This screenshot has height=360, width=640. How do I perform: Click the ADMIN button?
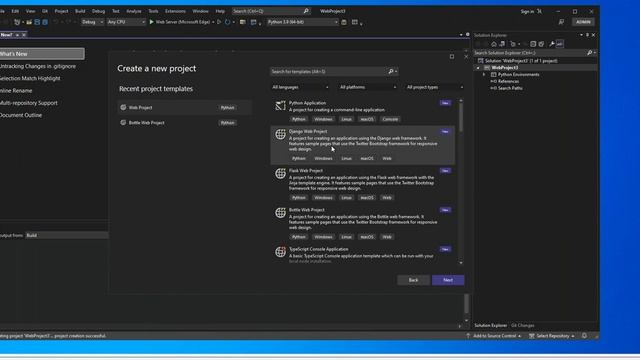pos(583,22)
